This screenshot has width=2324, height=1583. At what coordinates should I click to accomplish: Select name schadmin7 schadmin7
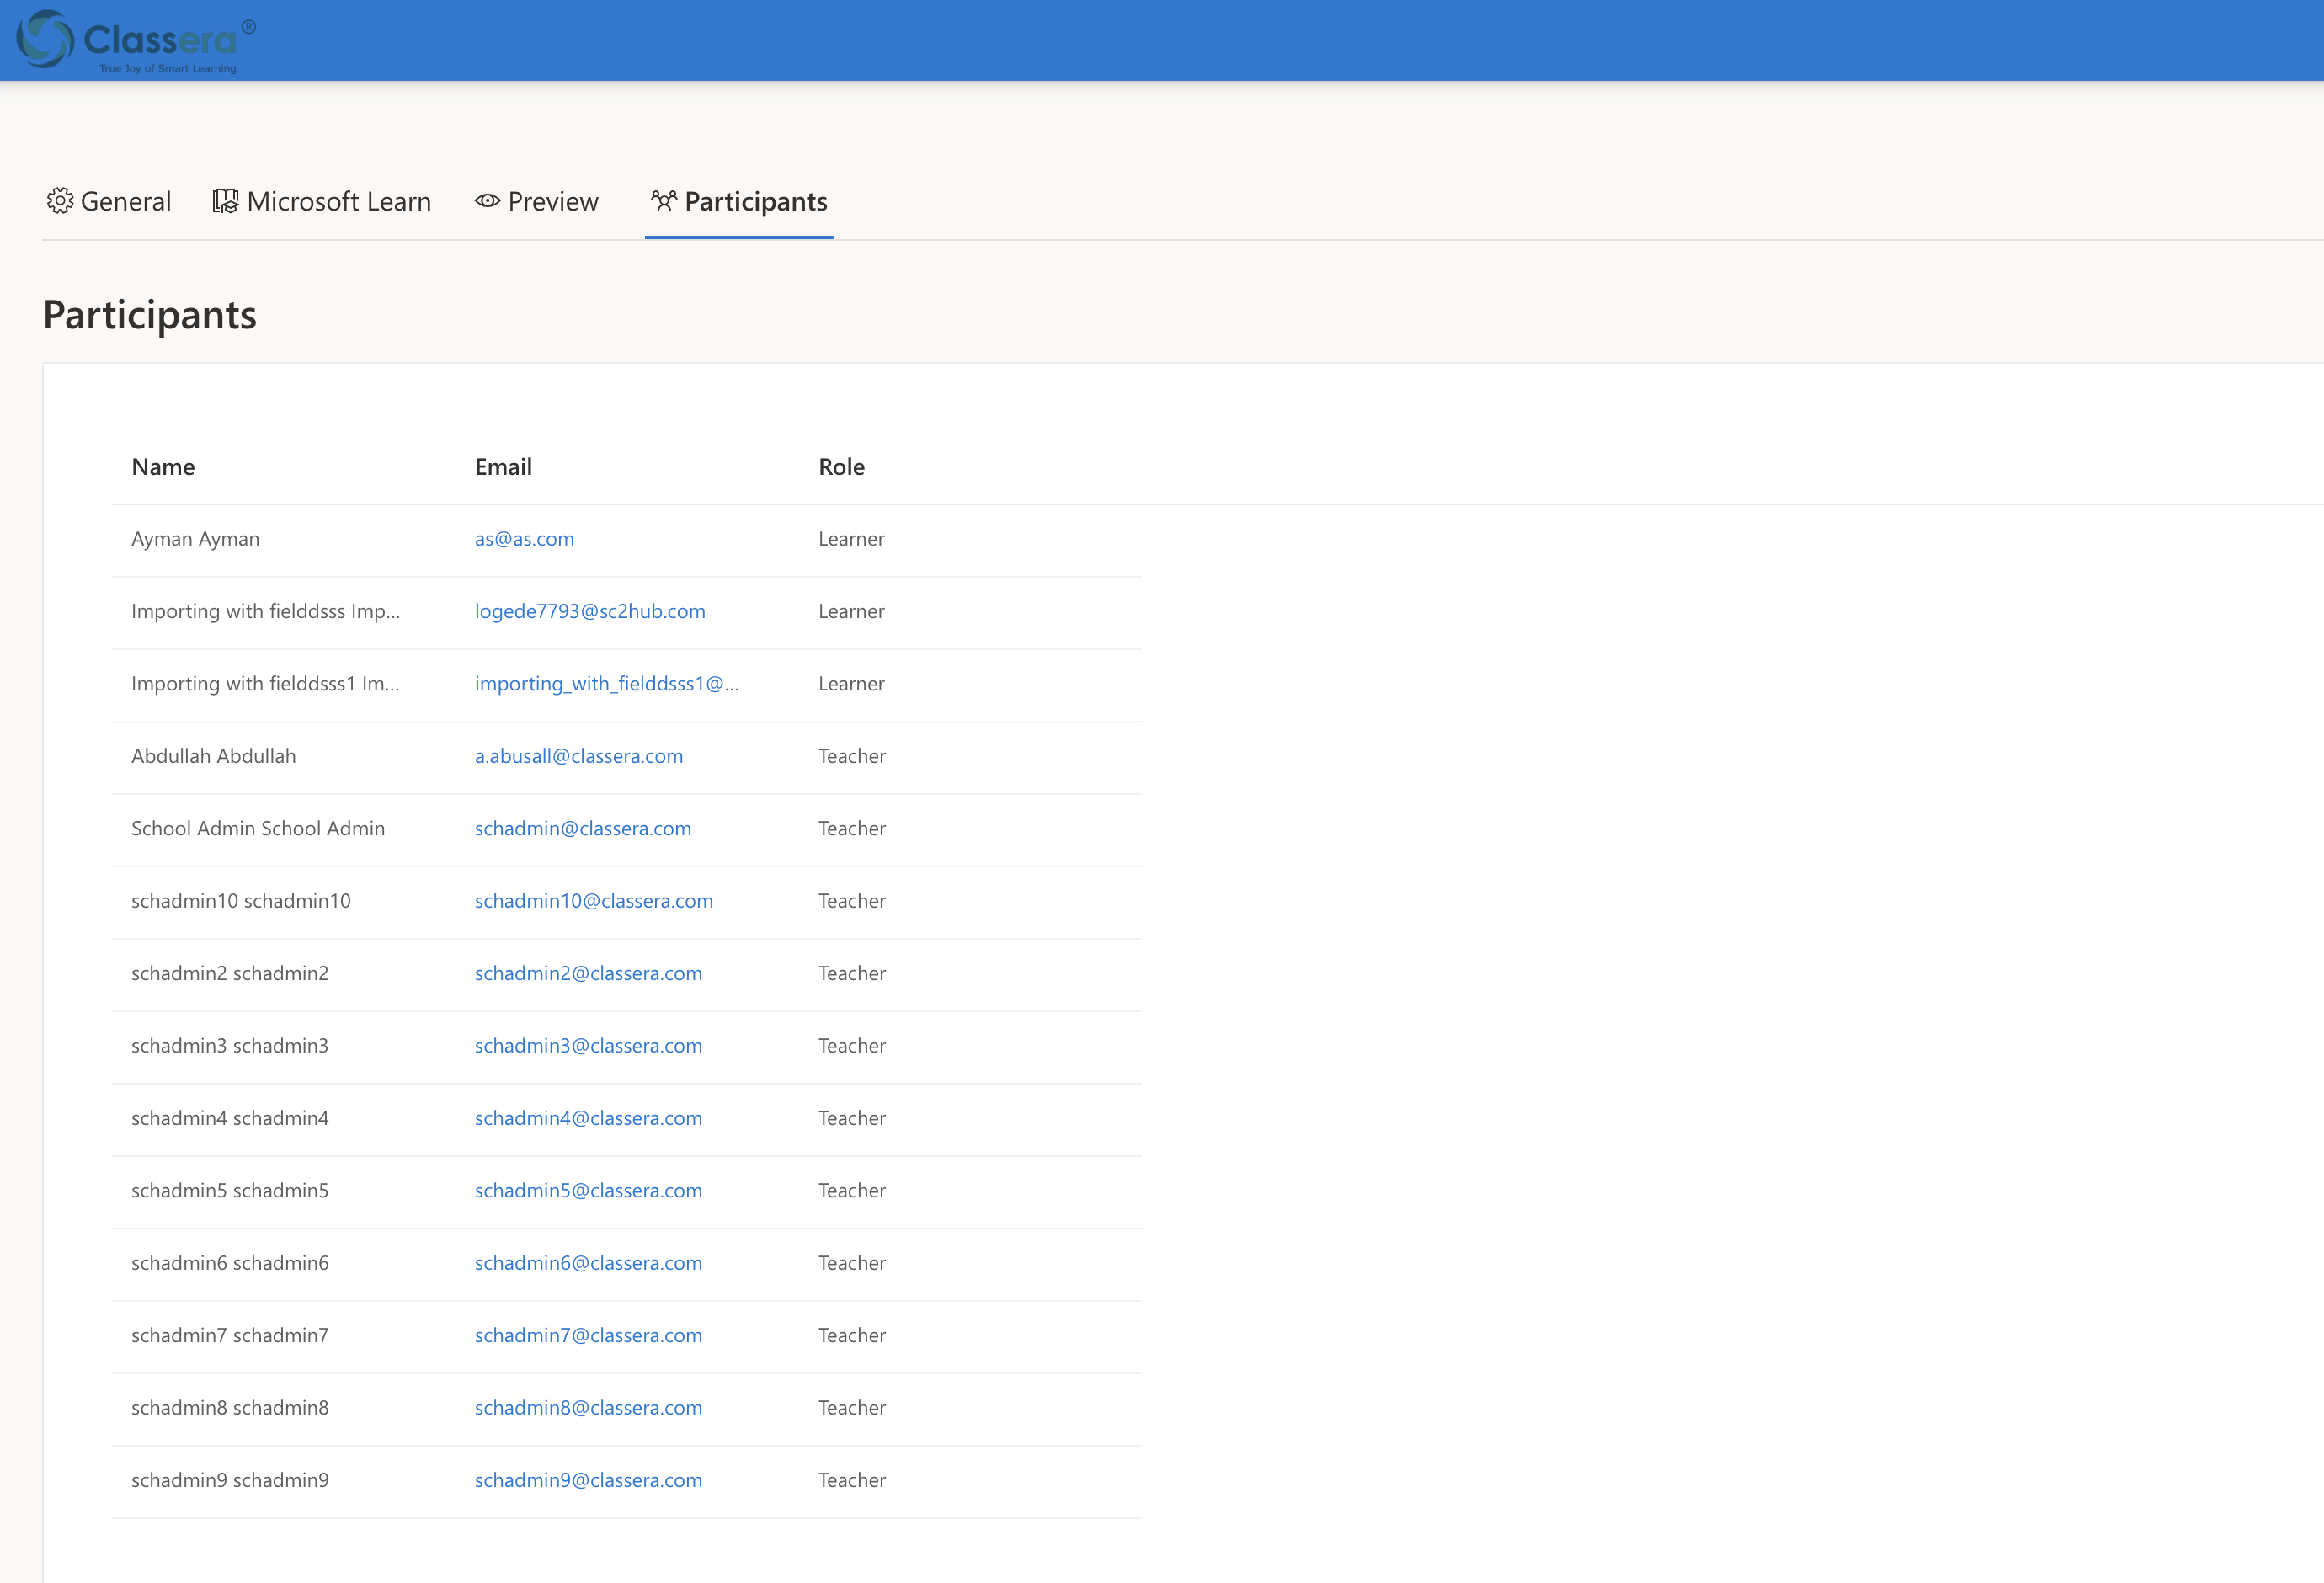(x=230, y=1335)
